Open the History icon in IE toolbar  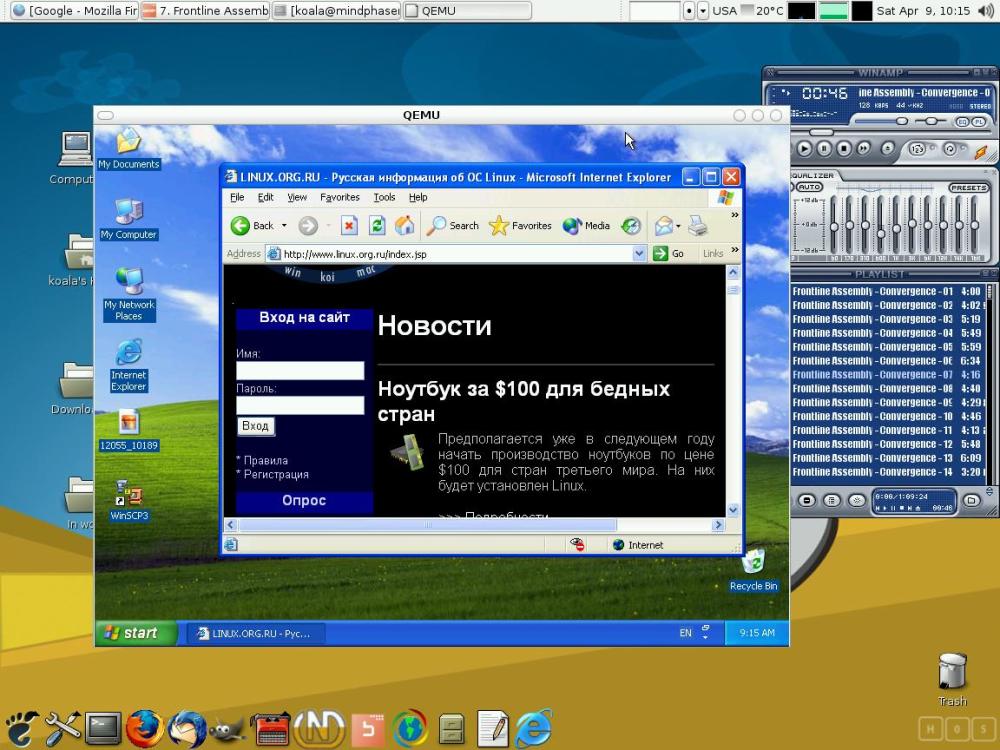click(x=631, y=226)
